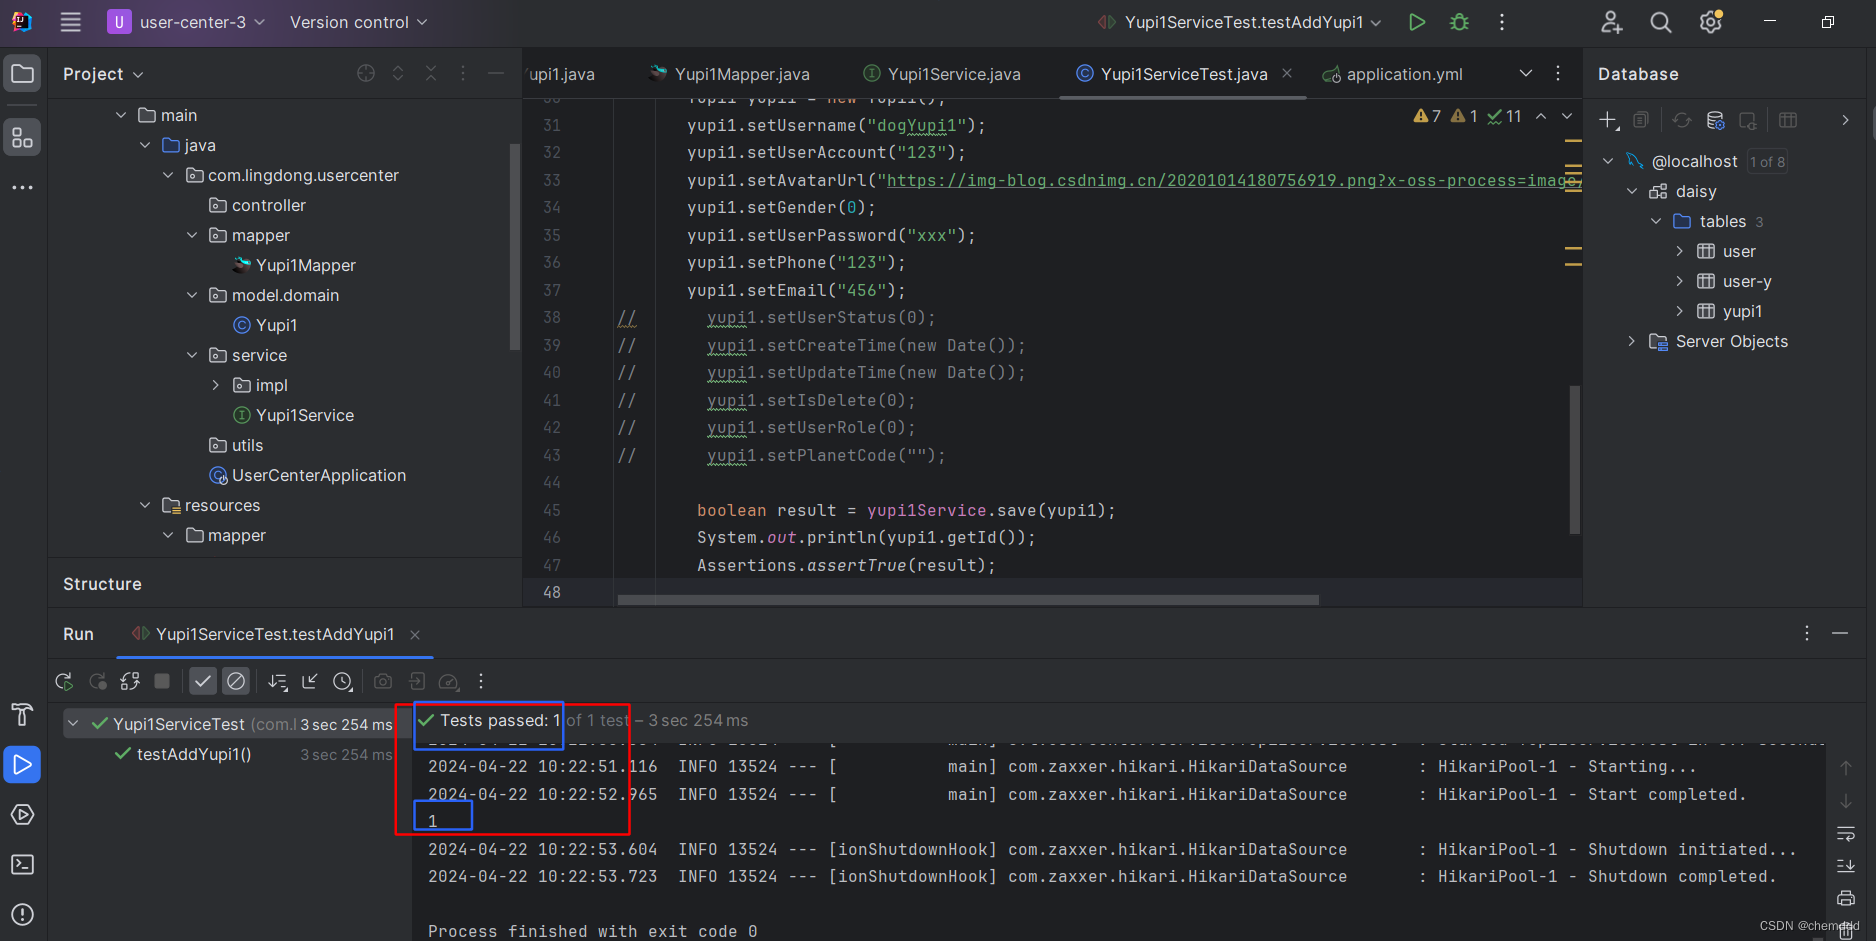The height and width of the screenshot is (941, 1876).
Task: Open More tool windows ellipsis in sidebar
Action: 22,187
